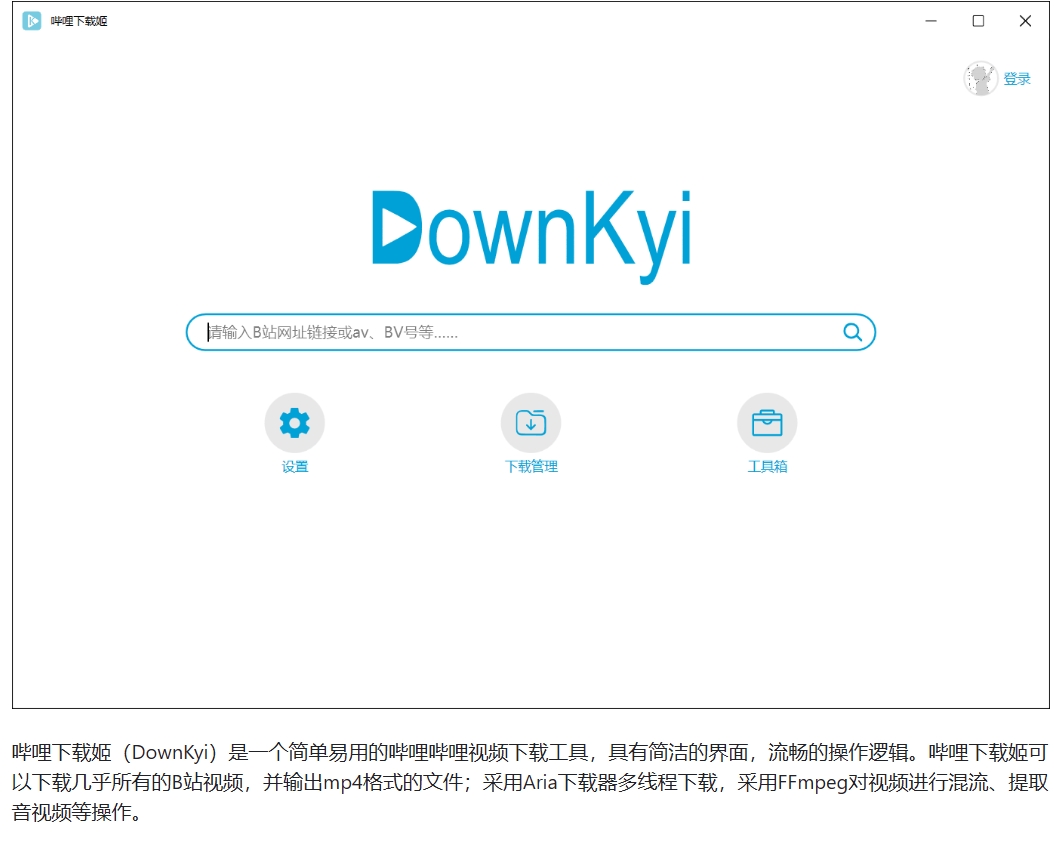Click the DownKyi logo
The height and width of the screenshot is (842, 1054).
[x=531, y=235]
